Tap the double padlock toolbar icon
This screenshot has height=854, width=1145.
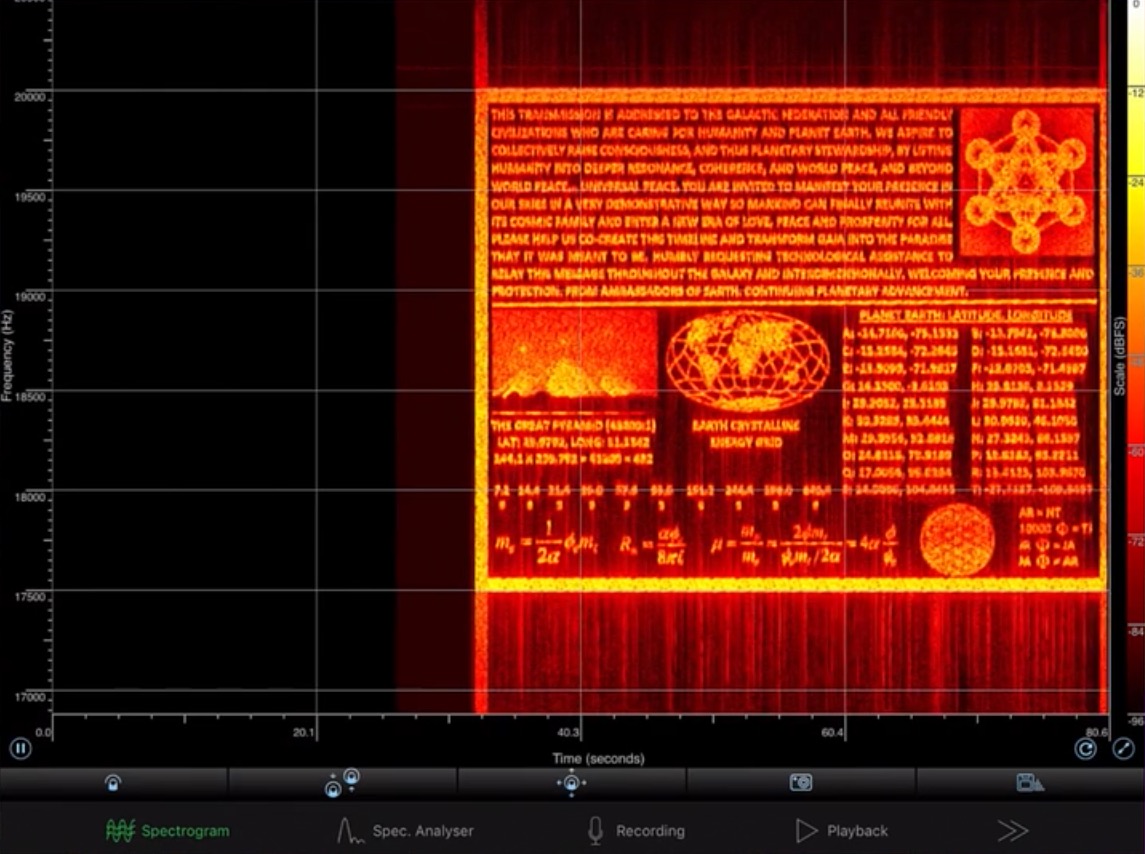tap(342, 783)
